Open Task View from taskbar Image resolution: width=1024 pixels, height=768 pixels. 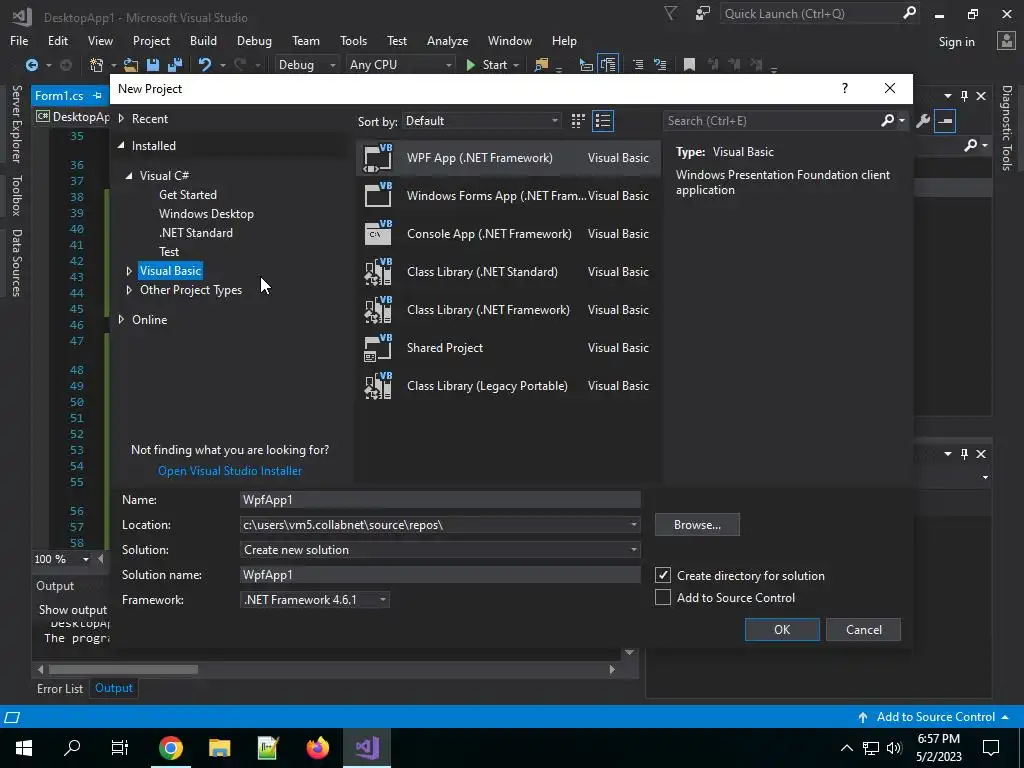(120, 748)
